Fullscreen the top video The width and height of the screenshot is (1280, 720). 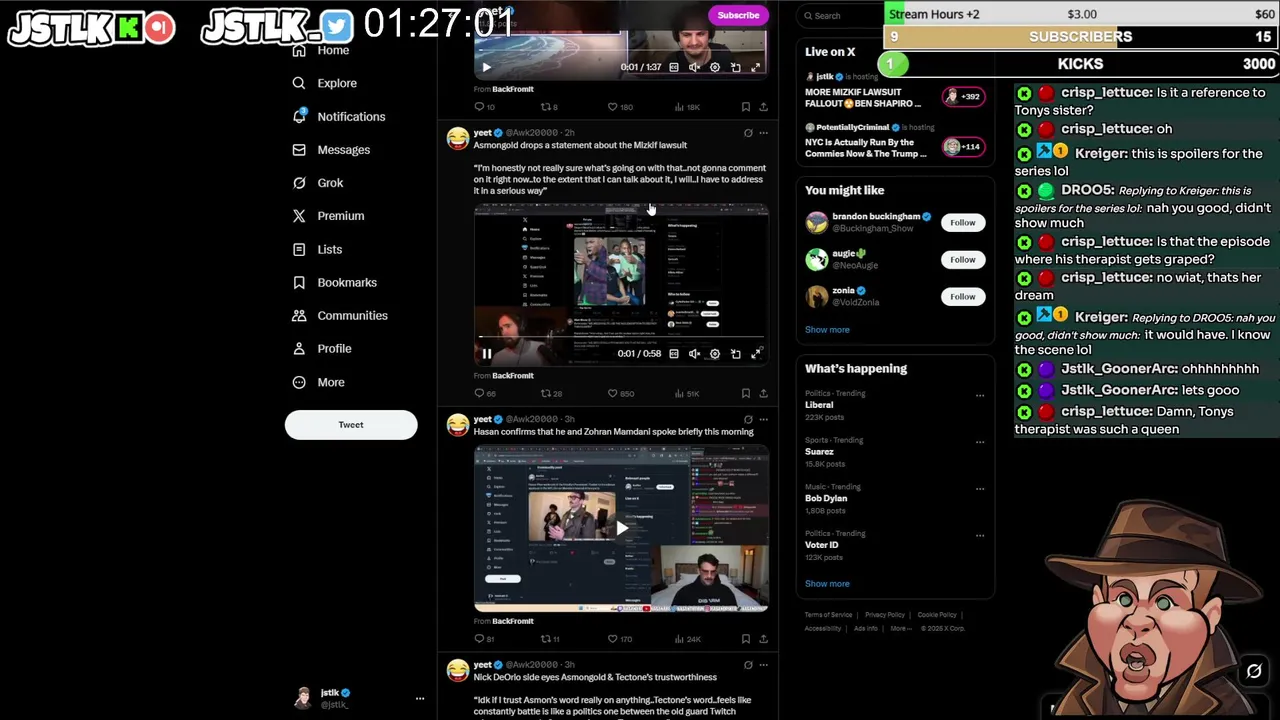(x=756, y=67)
